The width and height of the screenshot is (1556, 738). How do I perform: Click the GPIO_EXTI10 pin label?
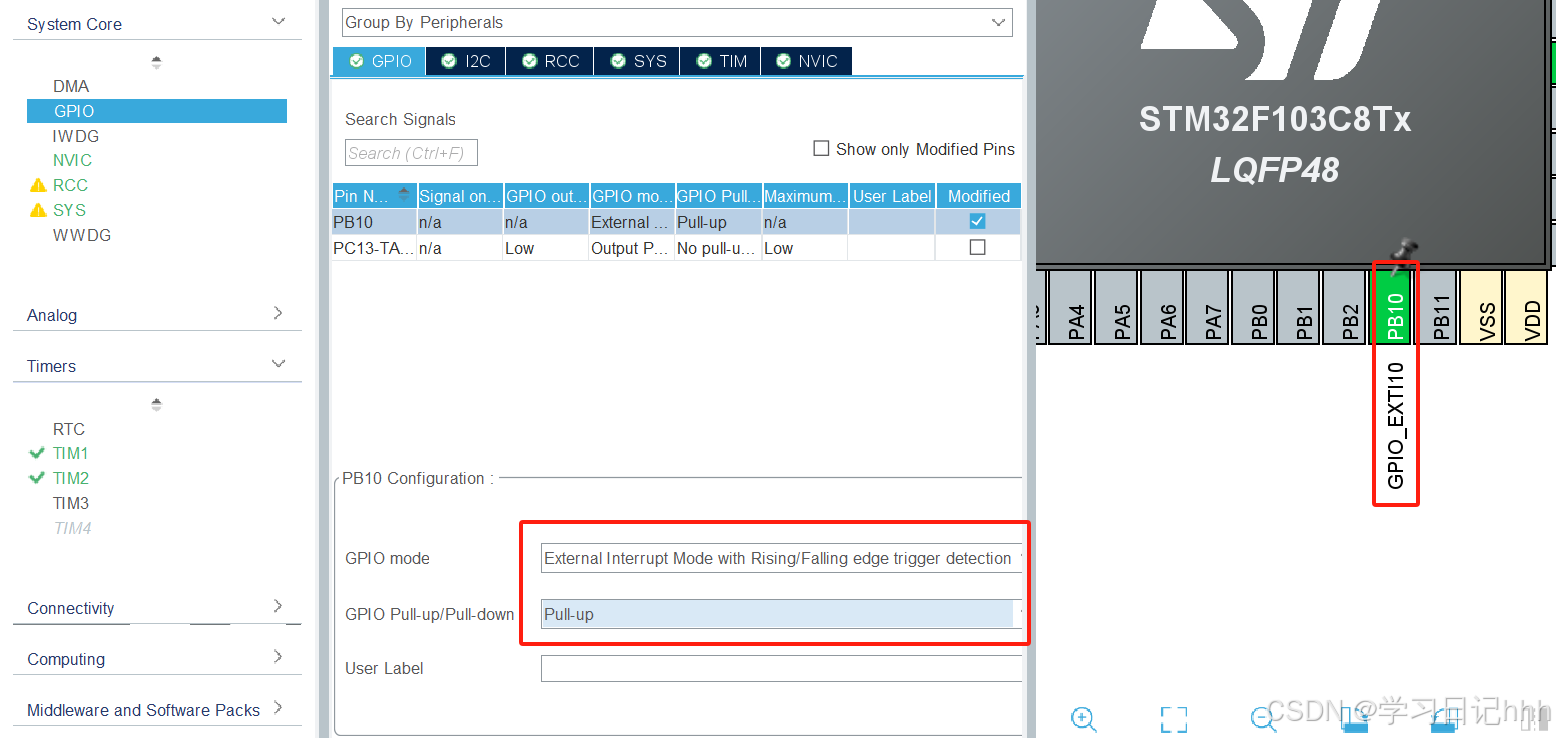(1396, 426)
